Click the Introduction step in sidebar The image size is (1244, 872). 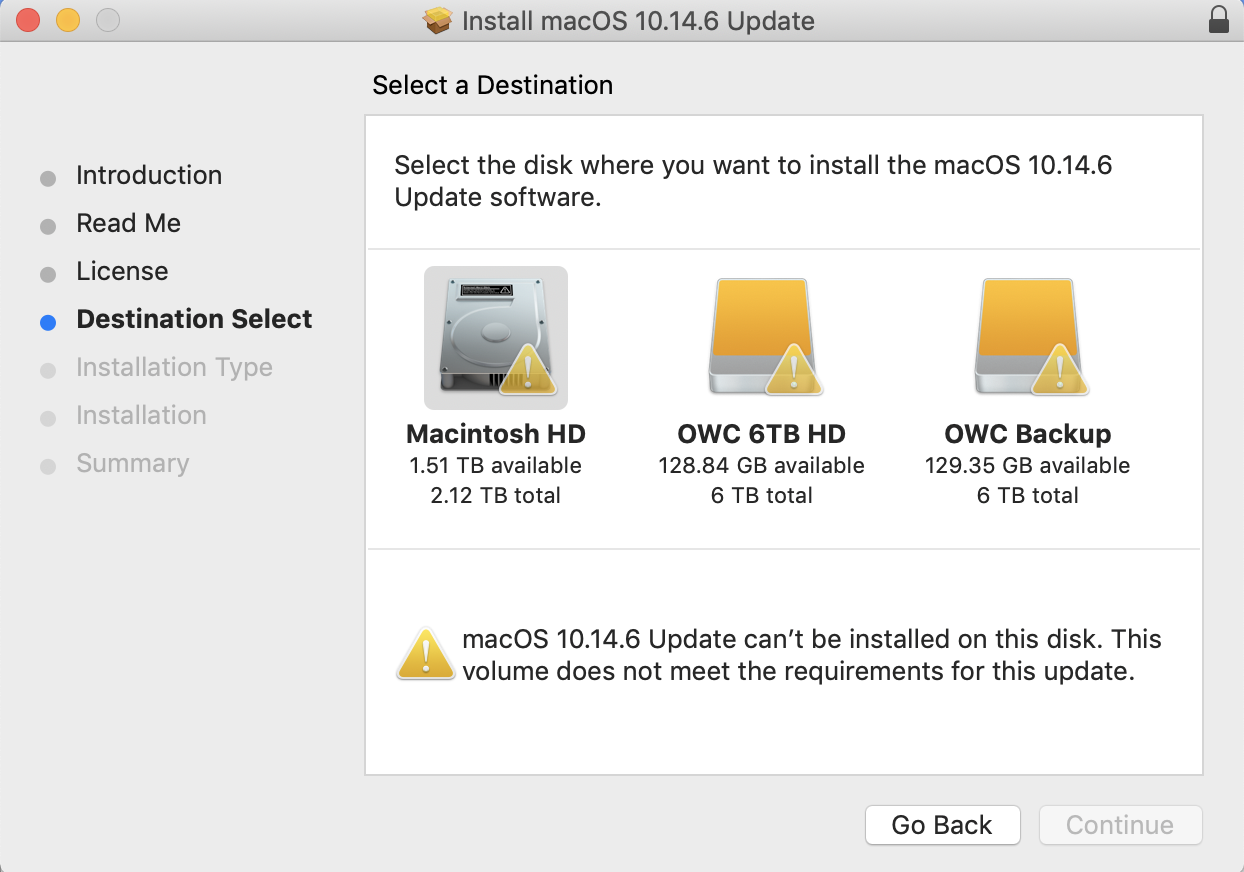tap(149, 175)
